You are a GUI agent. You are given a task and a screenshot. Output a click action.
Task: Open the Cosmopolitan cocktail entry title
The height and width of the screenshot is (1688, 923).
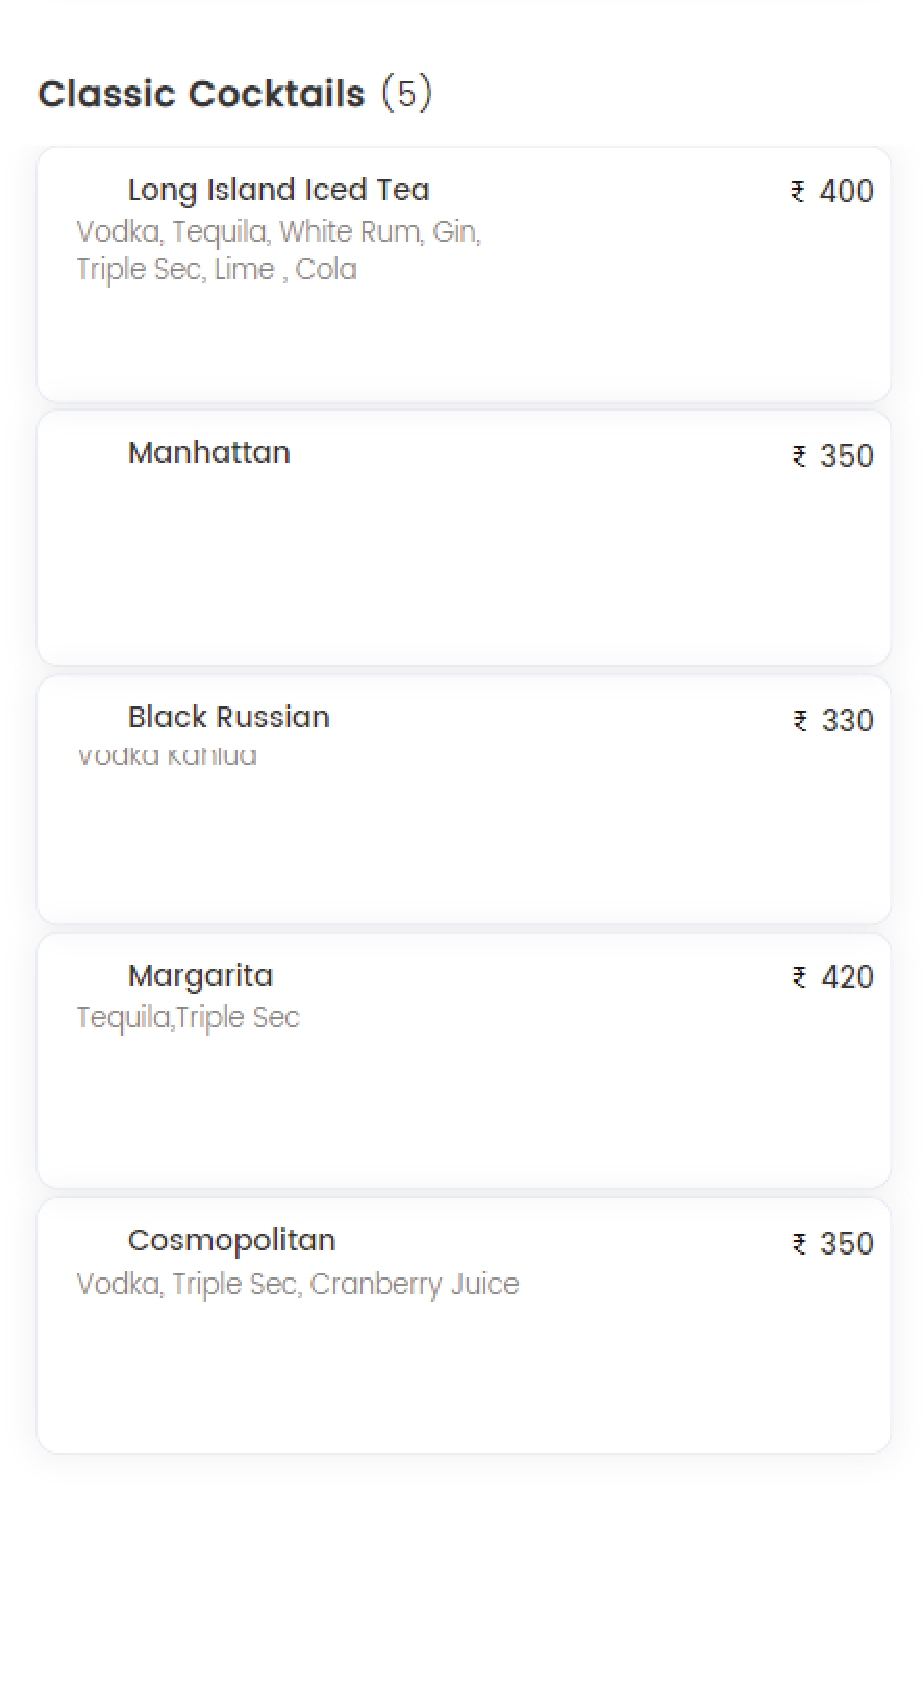coord(231,1241)
